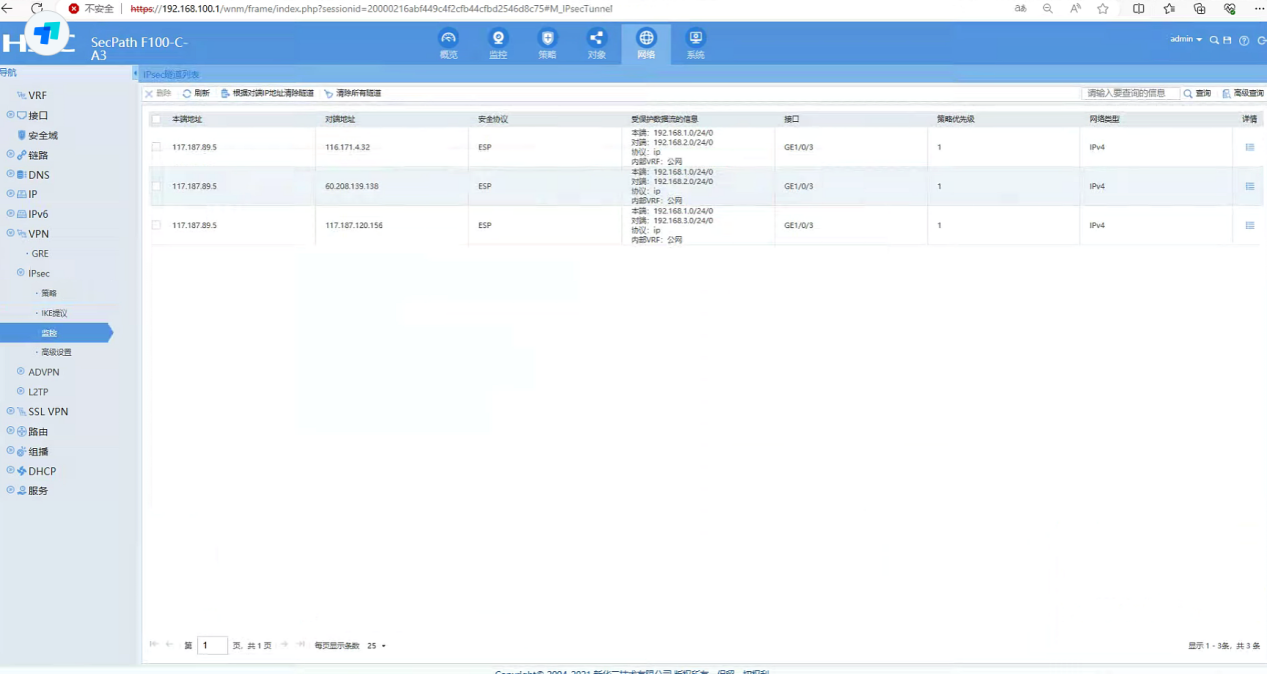Click the browser refresh icon

(x=37, y=9)
